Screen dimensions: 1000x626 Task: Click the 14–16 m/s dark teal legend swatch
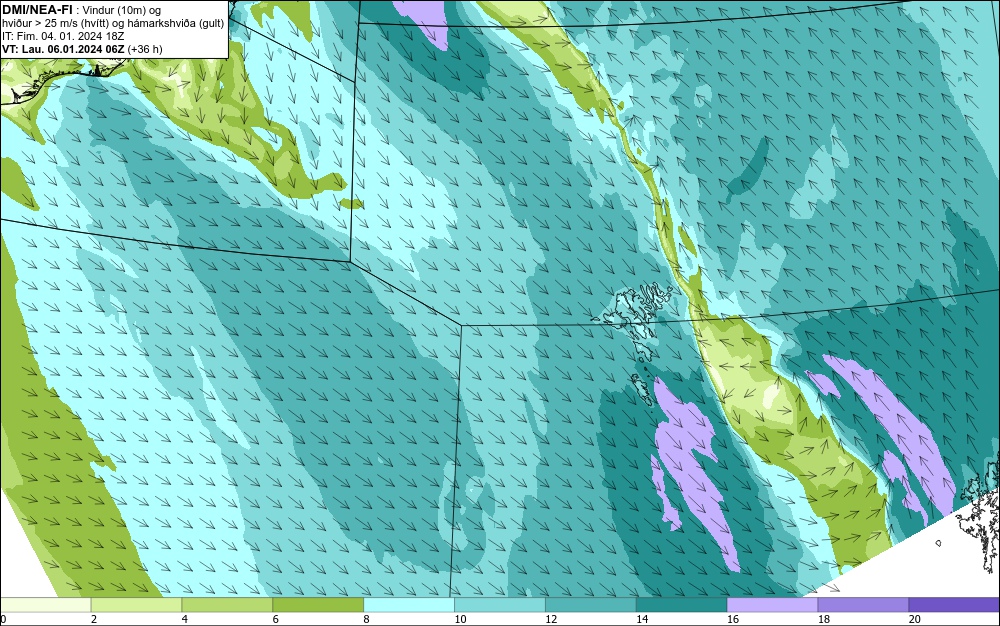[x=682, y=605]
